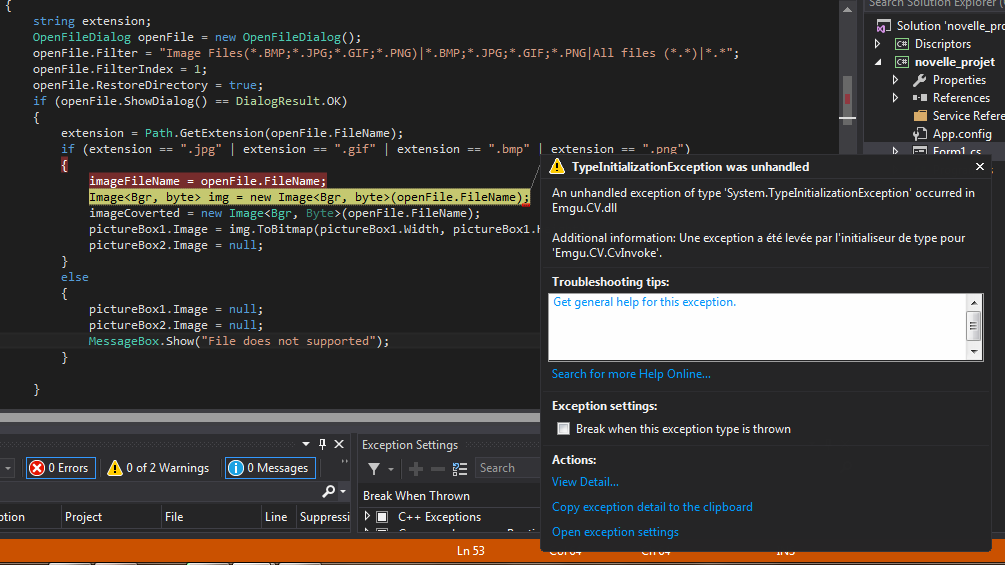Click the Search box in Exception Settings
Viewport: 1005px width, 565px height.
(x=508, y=468)
